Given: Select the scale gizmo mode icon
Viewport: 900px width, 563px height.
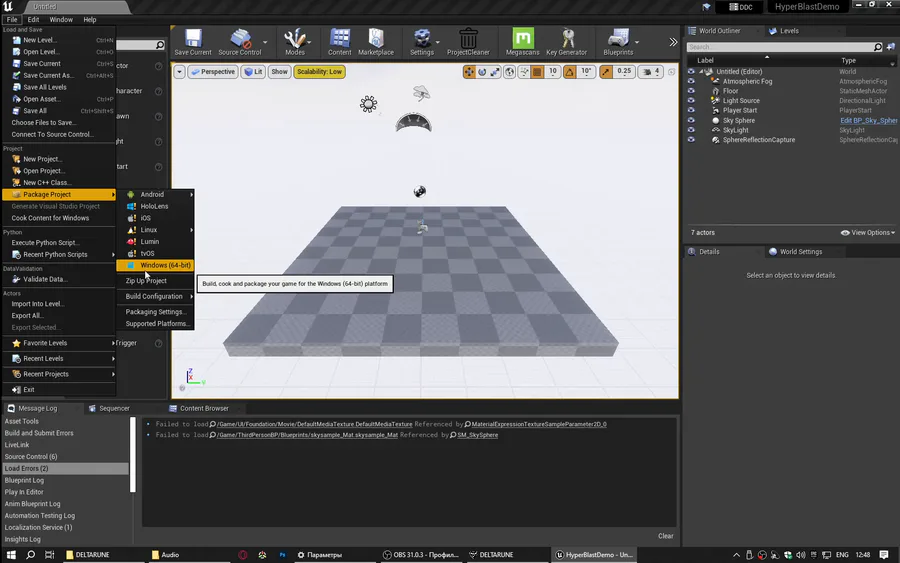Looking at the screenshot, I should click(495, 72).
